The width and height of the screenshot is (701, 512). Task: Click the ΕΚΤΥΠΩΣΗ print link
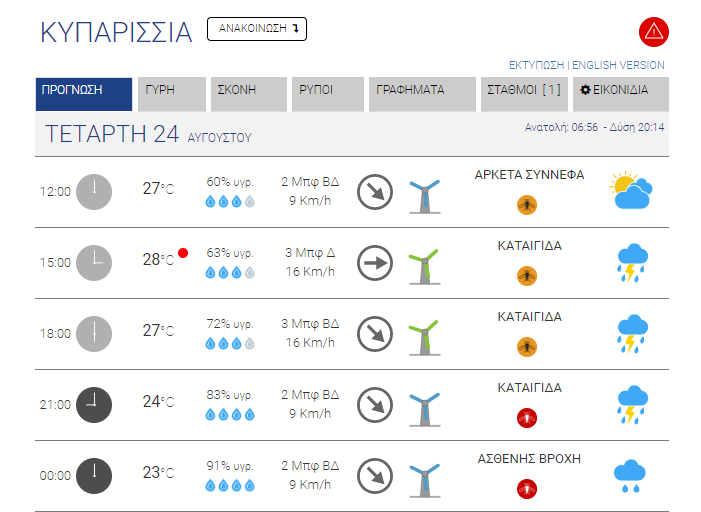536,65
